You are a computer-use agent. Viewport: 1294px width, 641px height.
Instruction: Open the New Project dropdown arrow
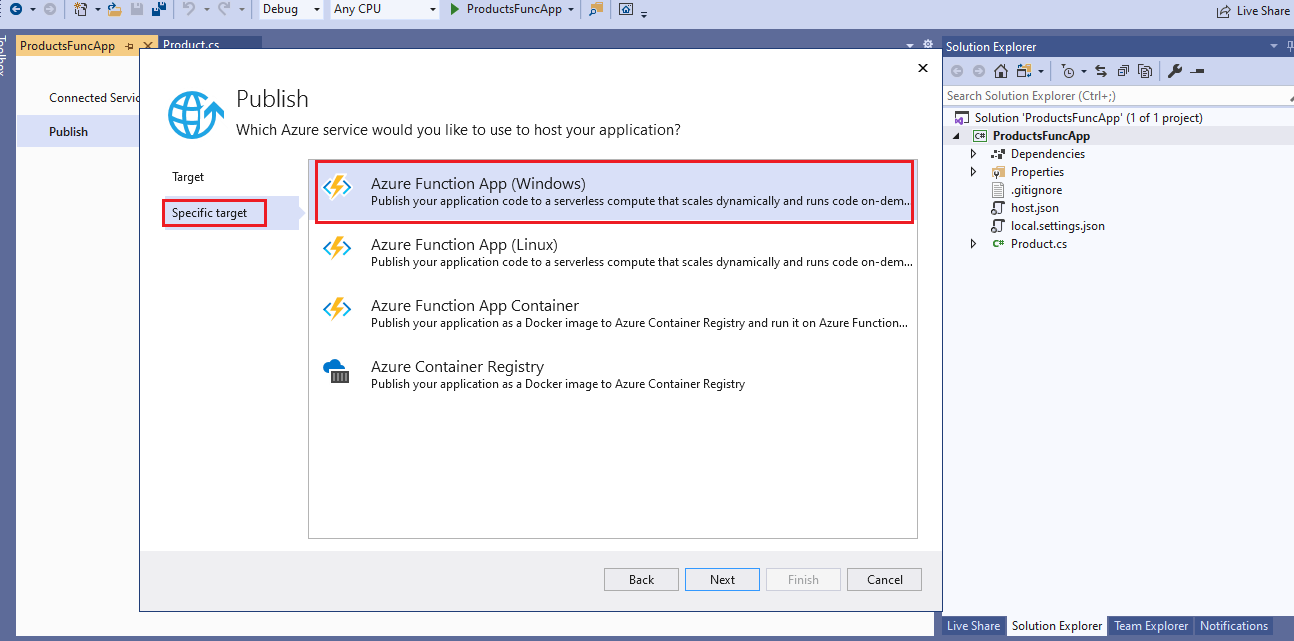pos(97,10)
